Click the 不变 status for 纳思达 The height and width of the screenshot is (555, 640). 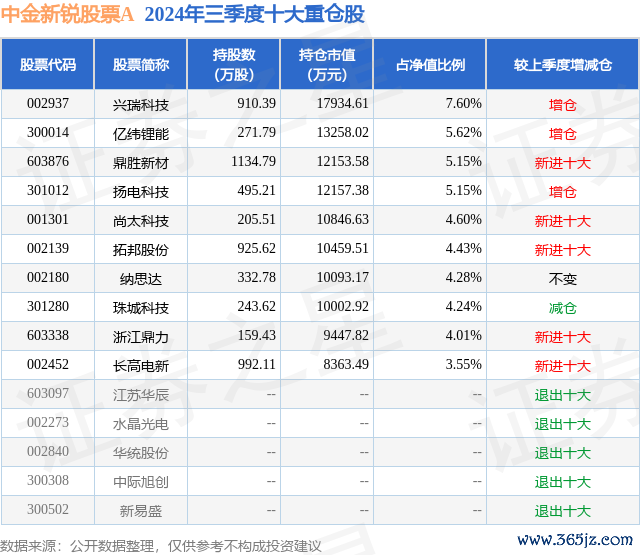click(x=562, y=279)
